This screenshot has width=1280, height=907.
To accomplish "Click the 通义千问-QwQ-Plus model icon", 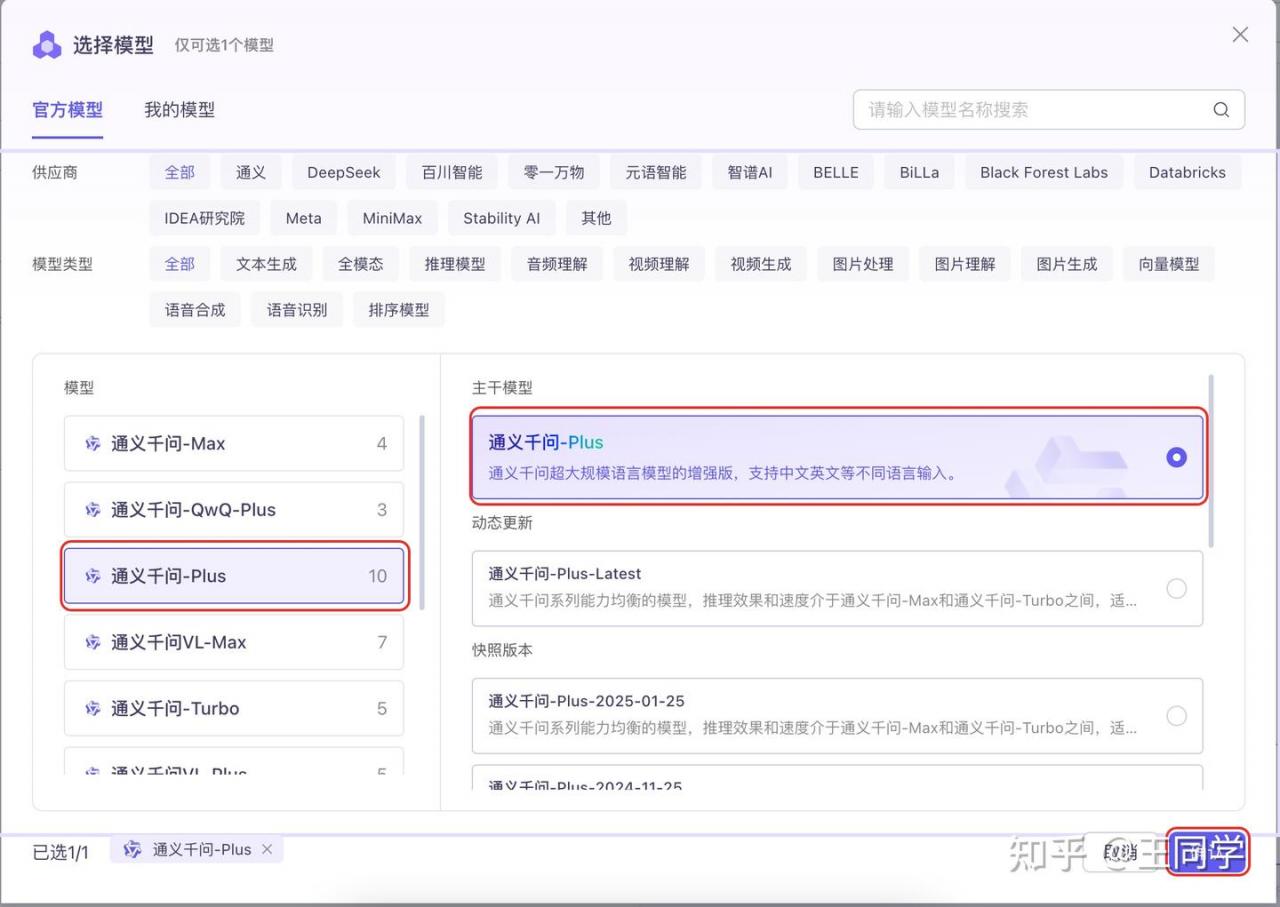I will point(93,510).
